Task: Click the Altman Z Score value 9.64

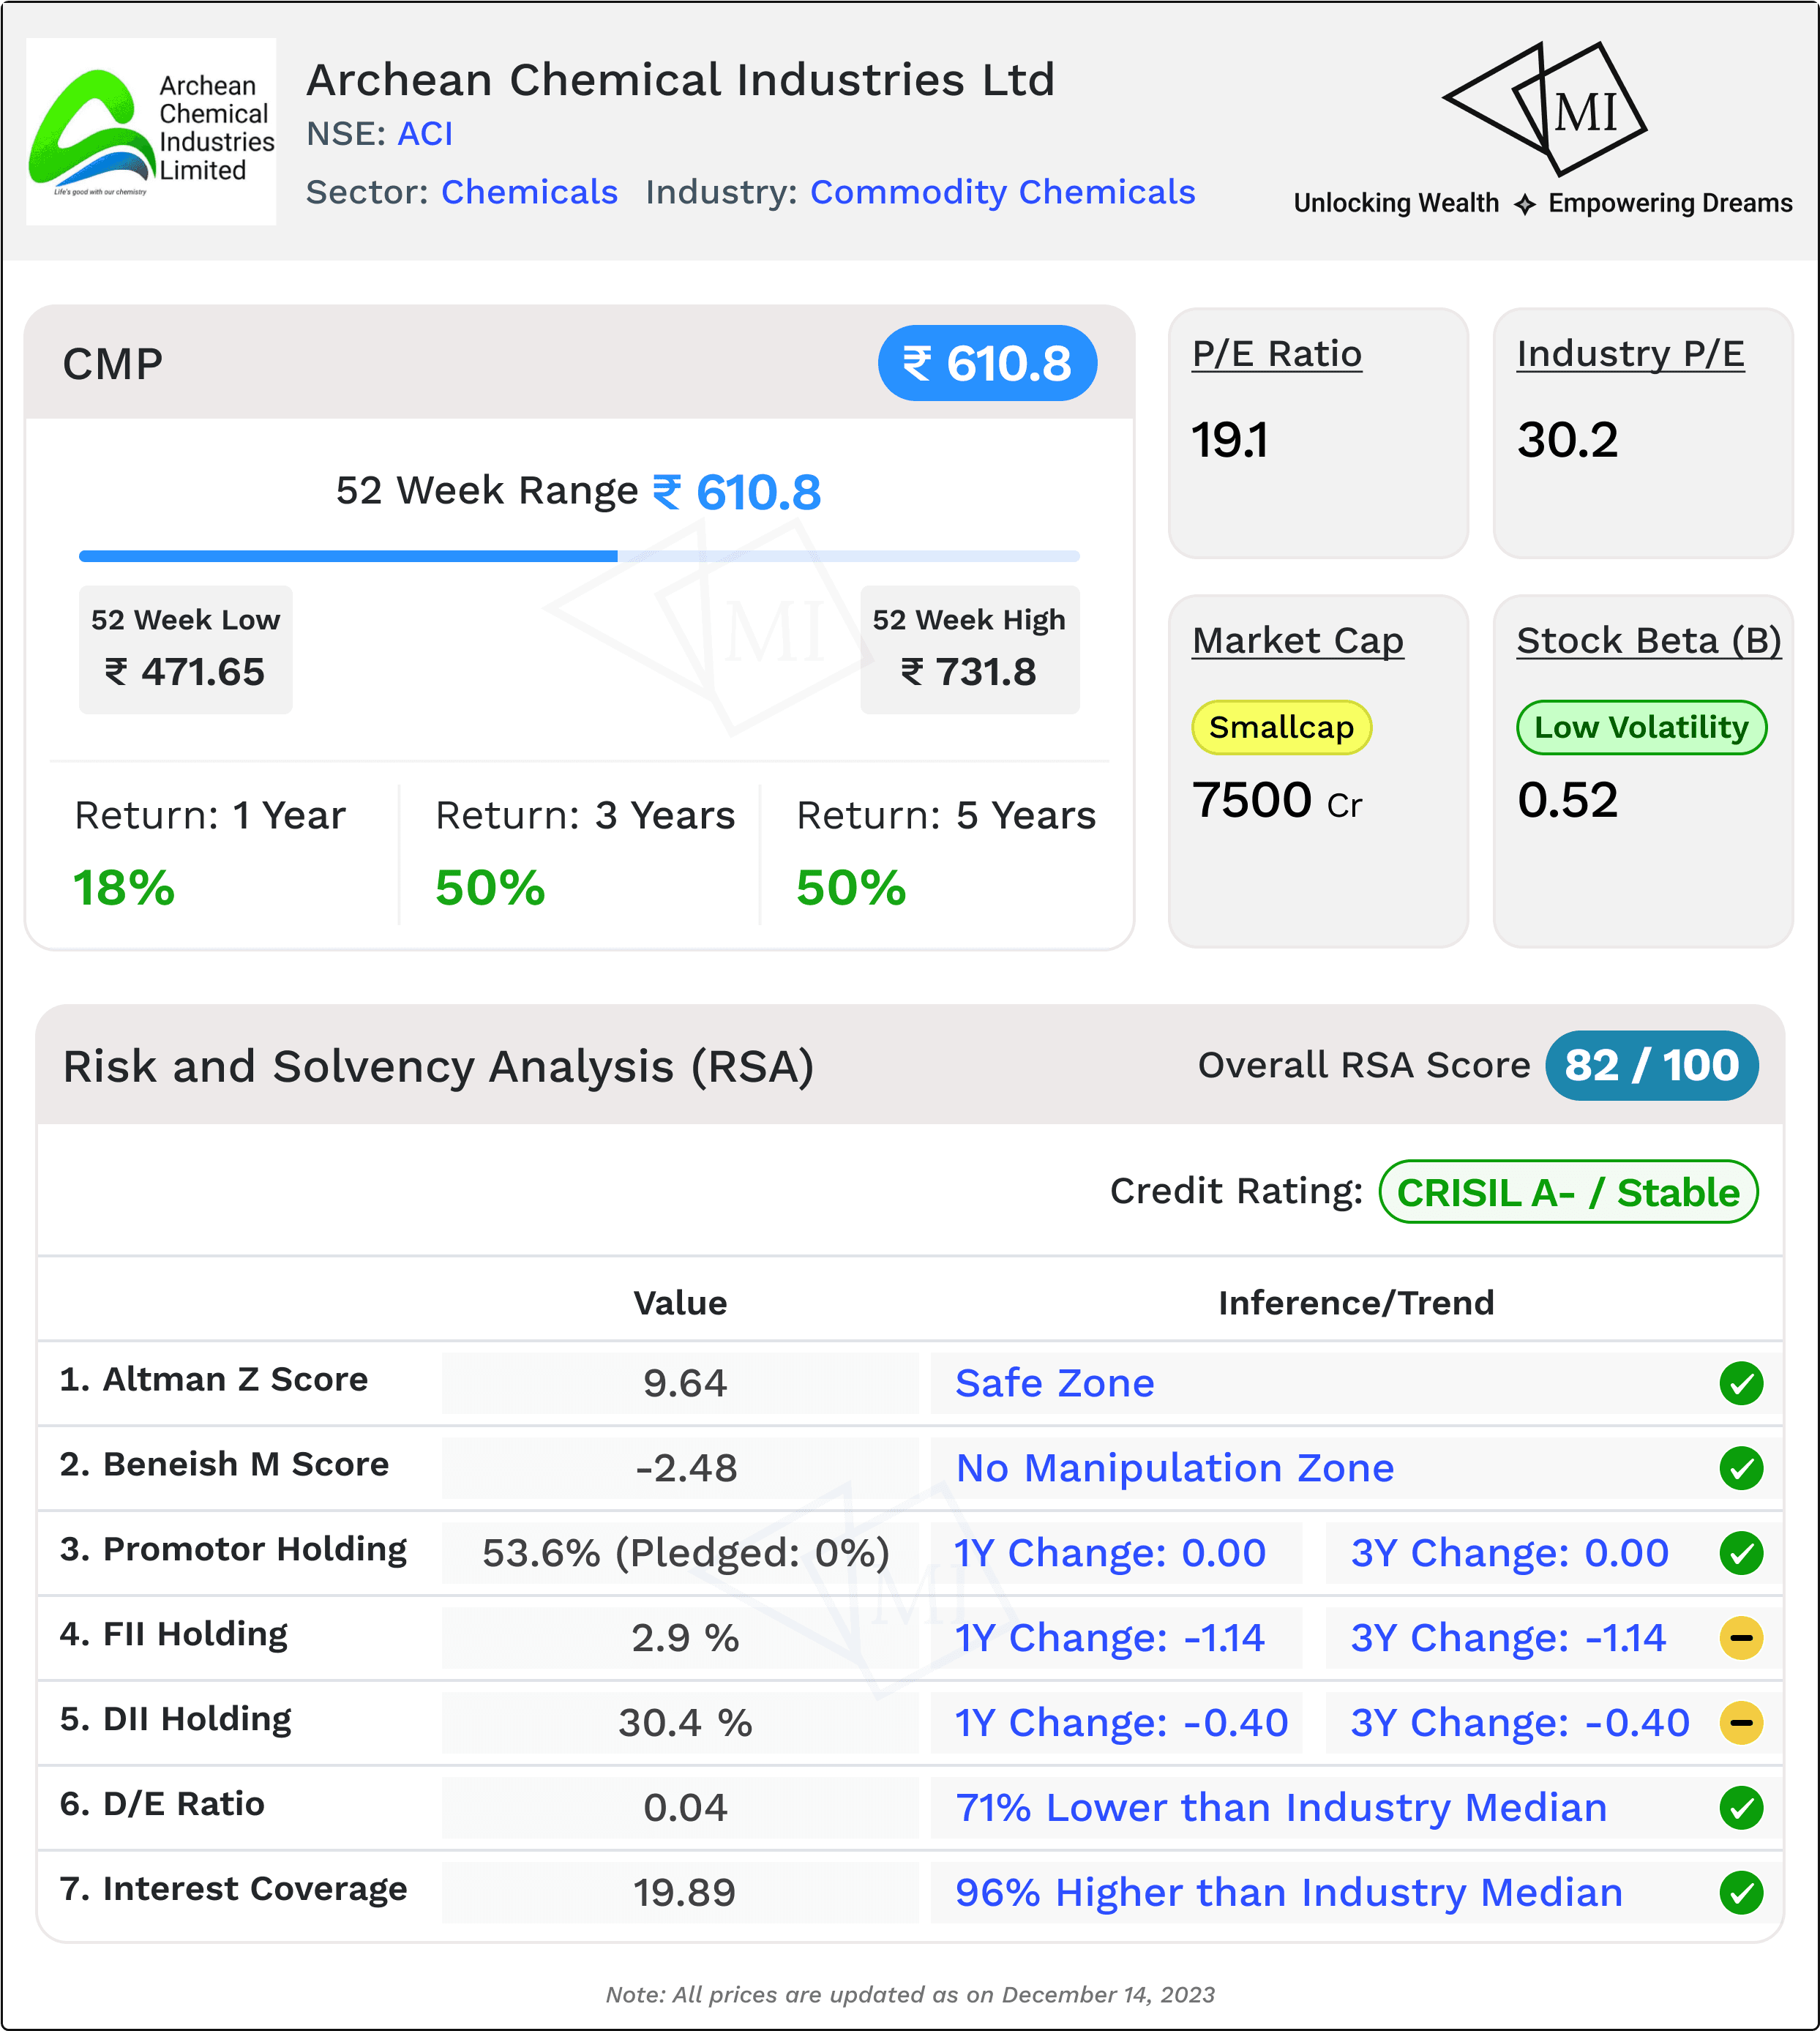Action: [685, 1383]
